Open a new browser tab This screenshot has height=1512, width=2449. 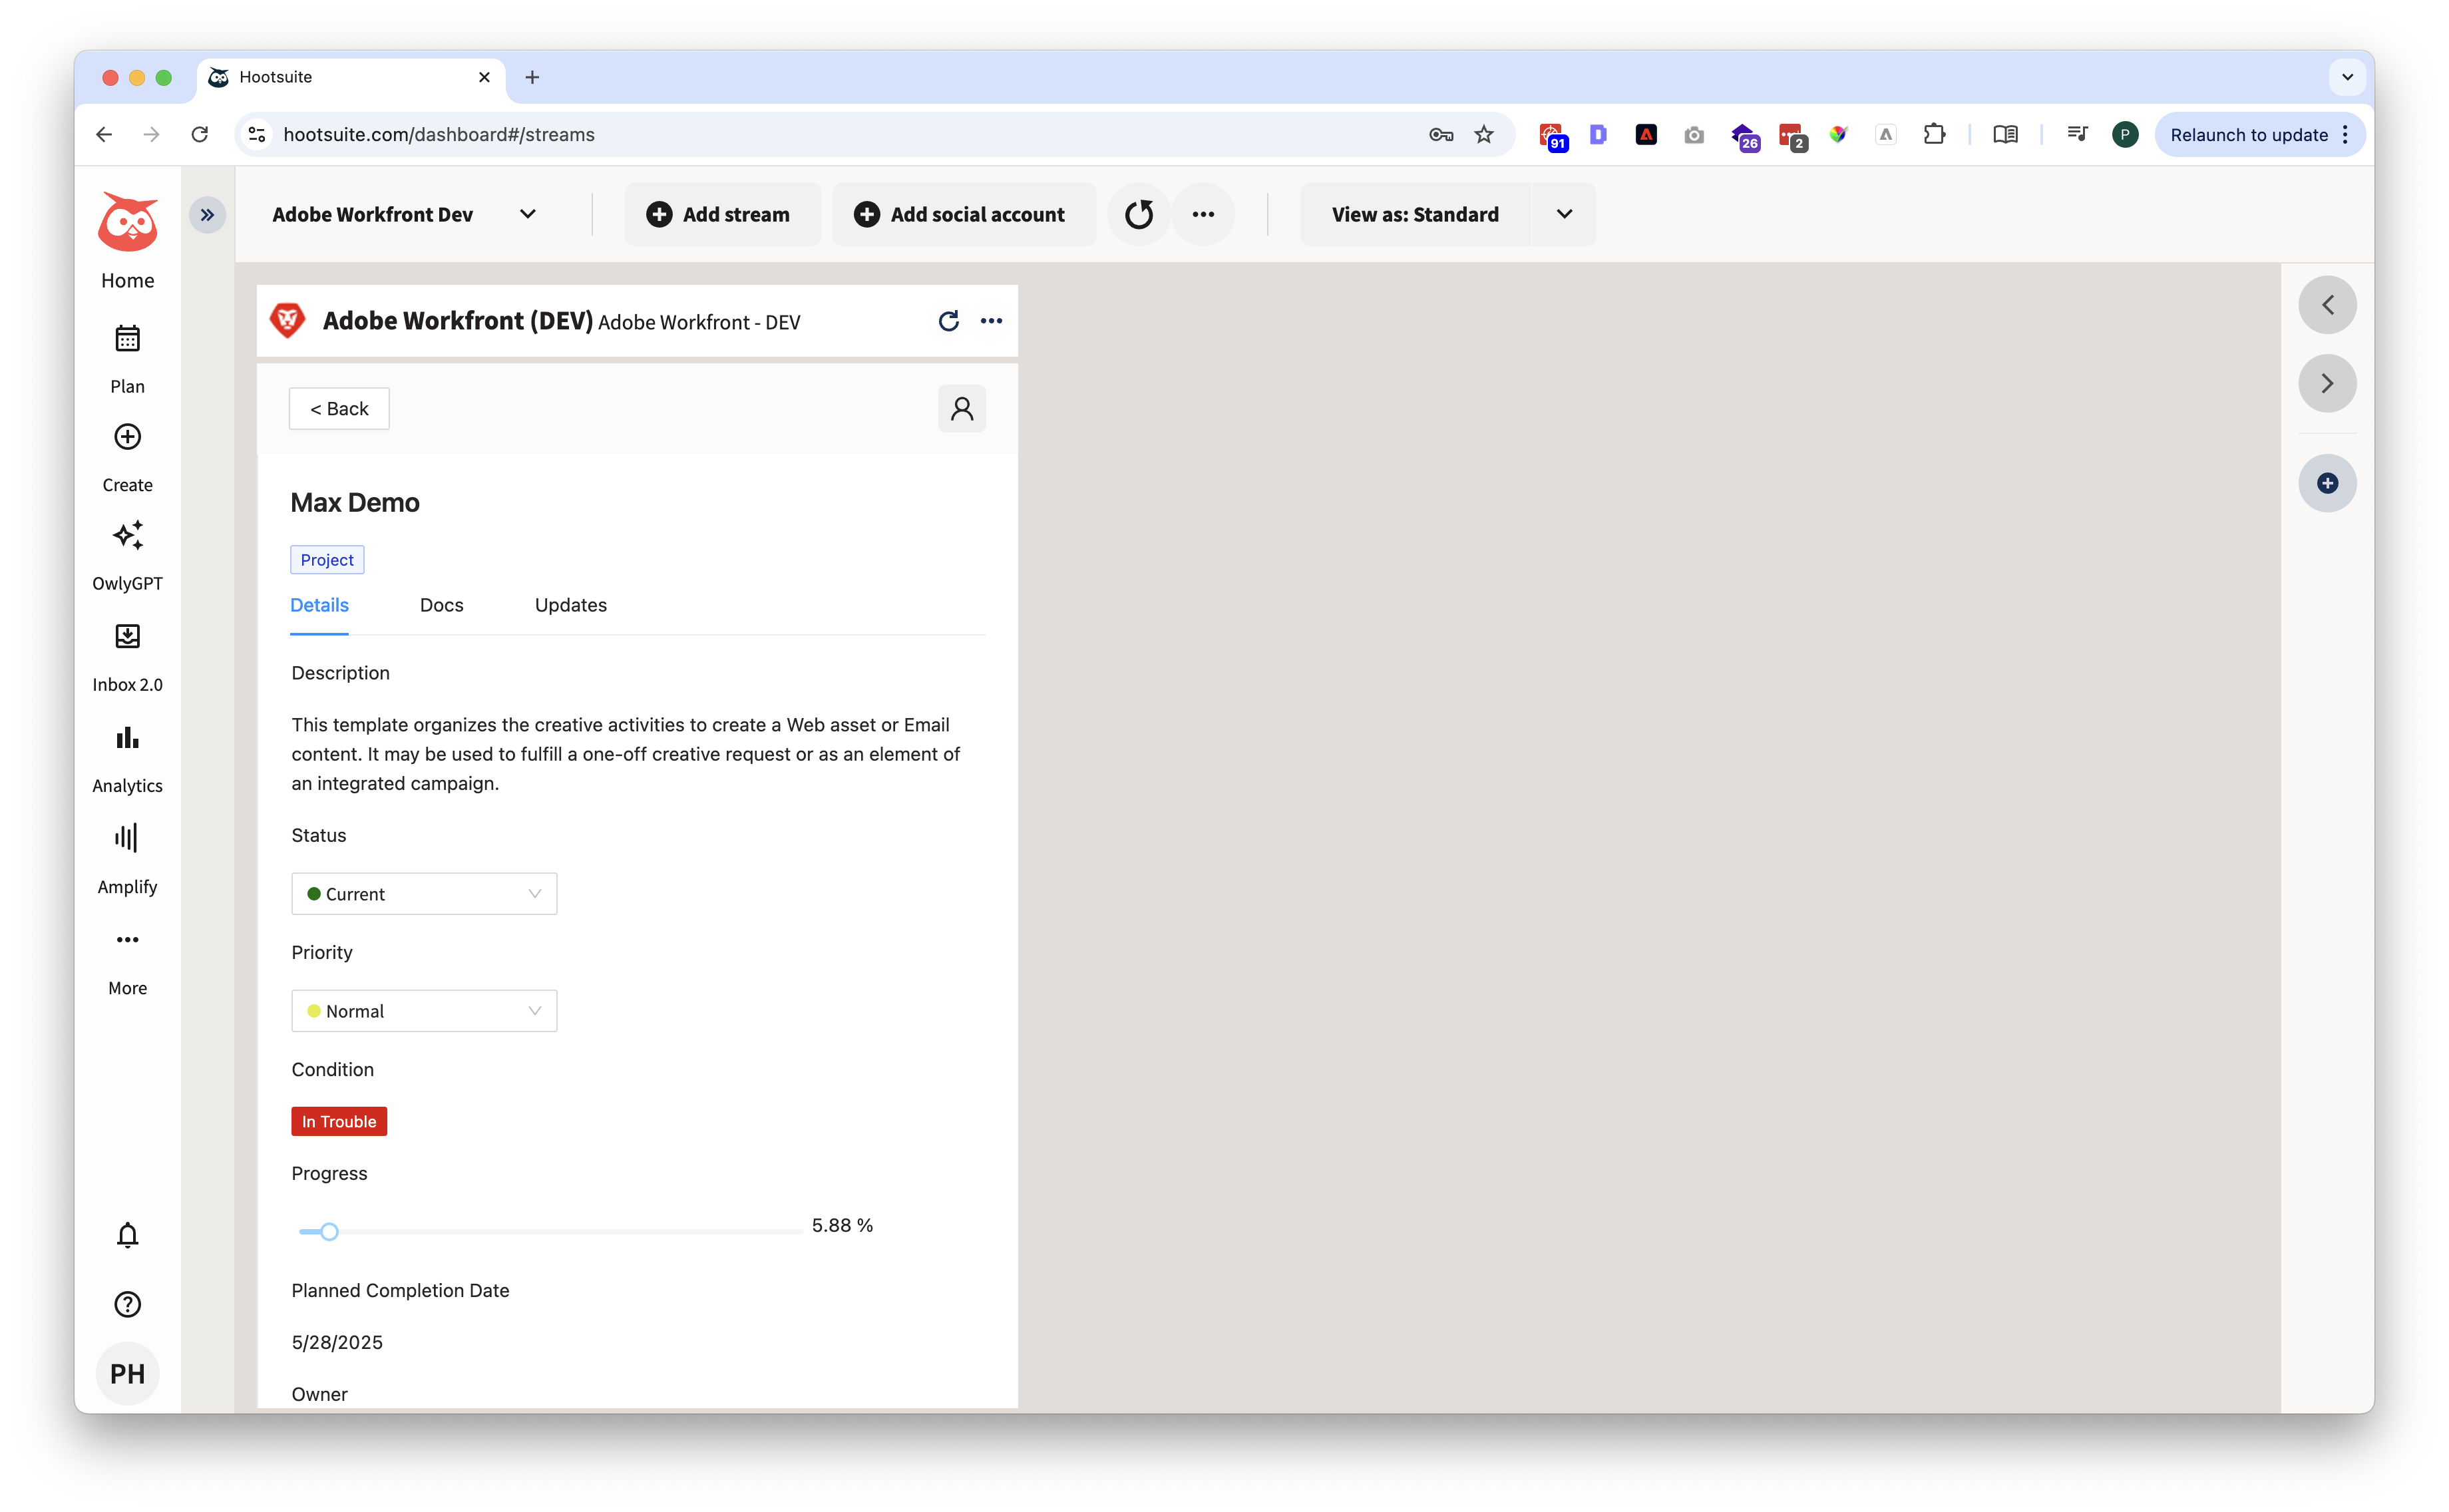pos(532,77)
